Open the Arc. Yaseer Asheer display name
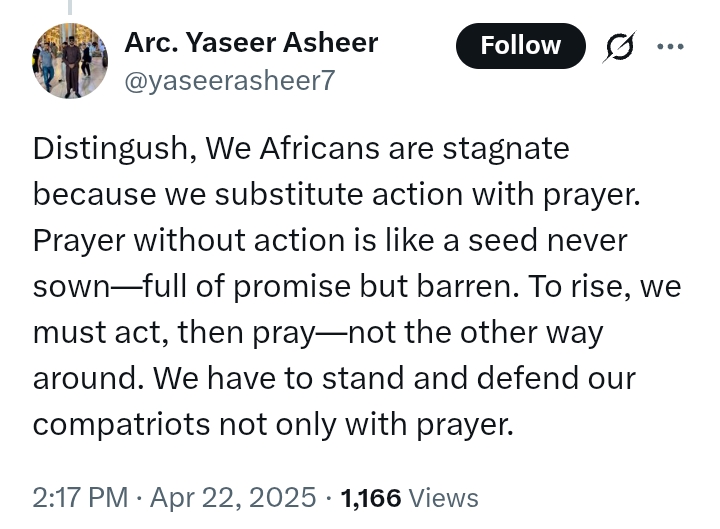720x529 pixels. click(x=251, y=43)
